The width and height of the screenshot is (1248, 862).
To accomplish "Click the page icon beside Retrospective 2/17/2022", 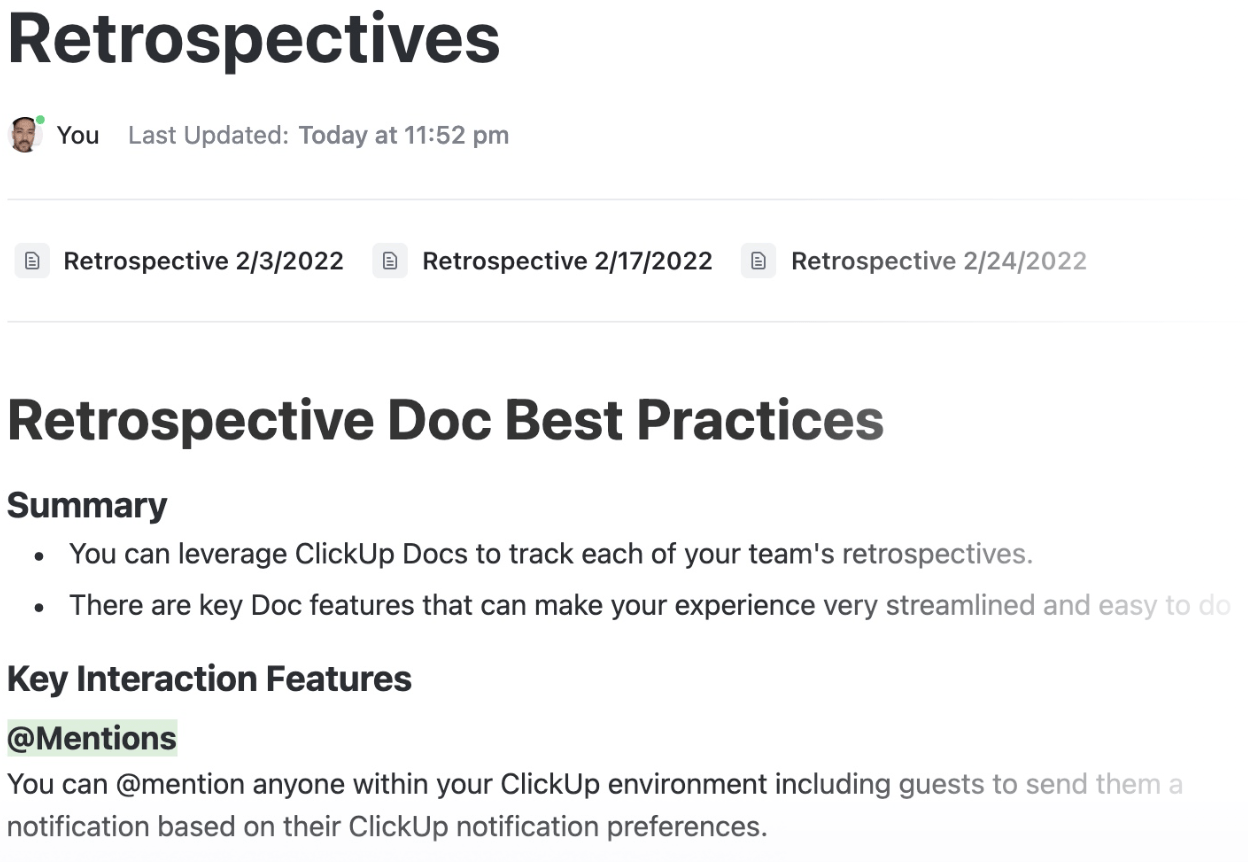I will tap(390, 261).
